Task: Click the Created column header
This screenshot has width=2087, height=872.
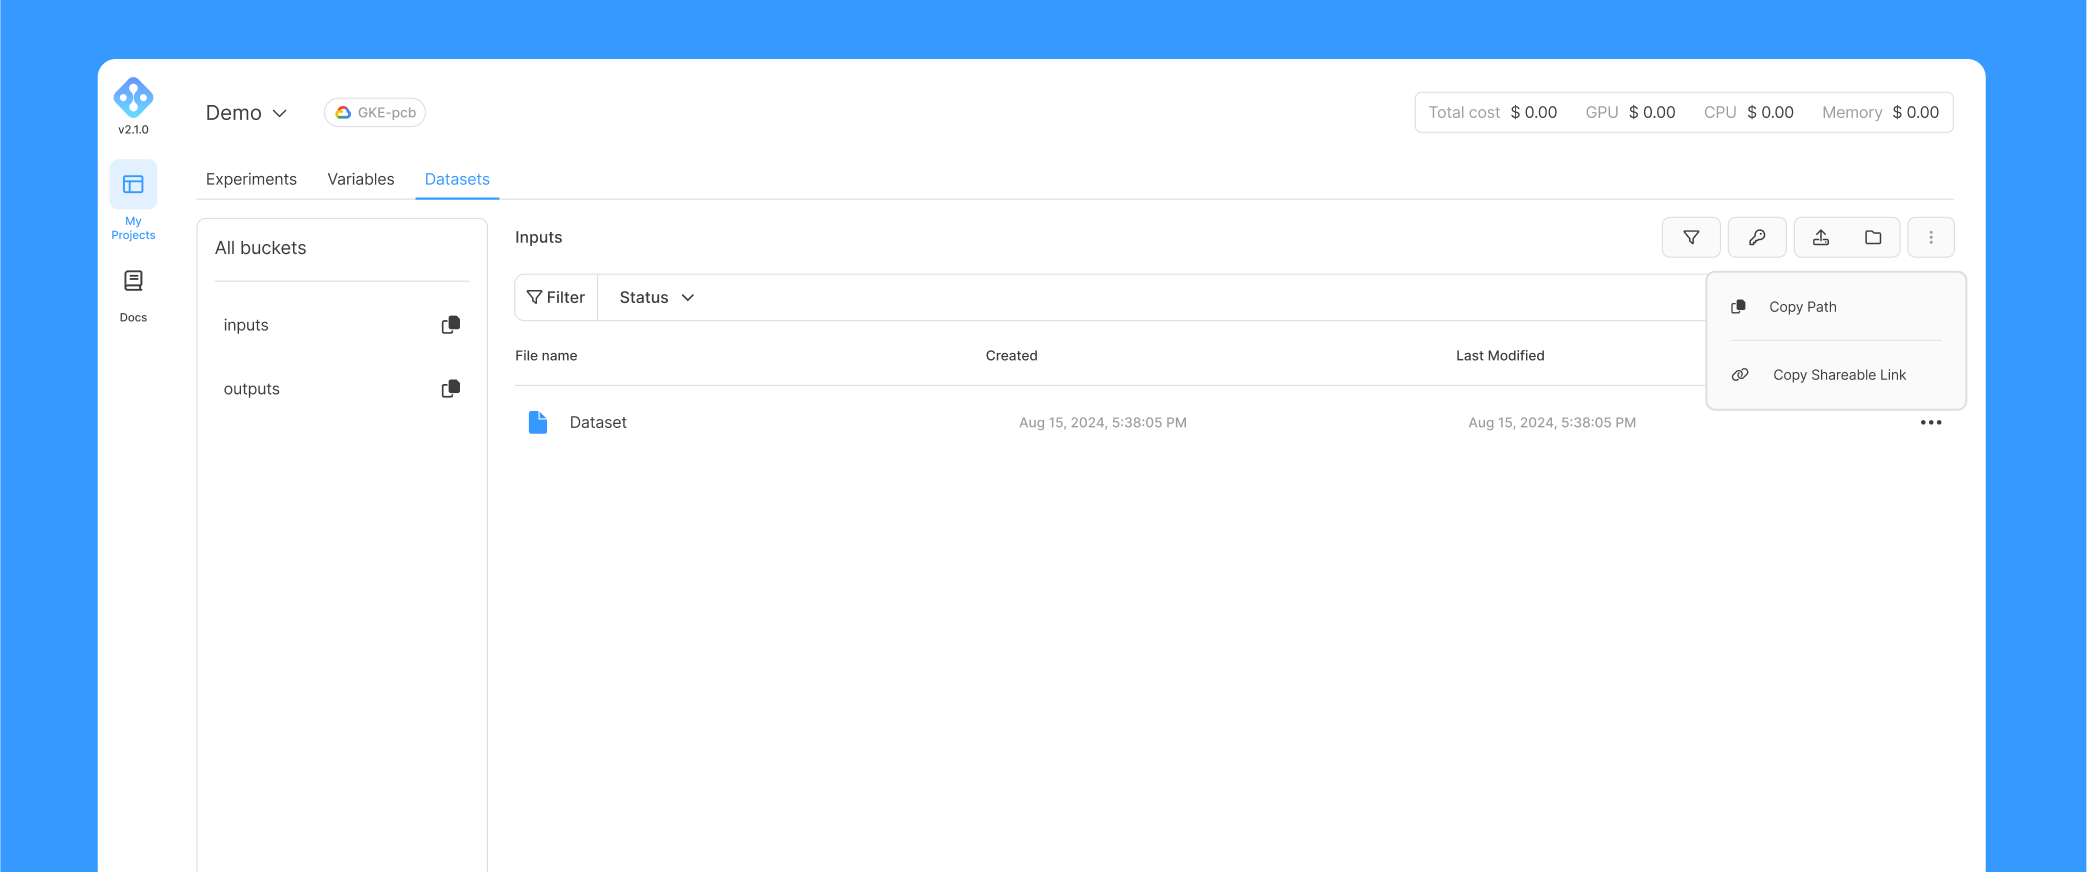Action: (1011, 356)
